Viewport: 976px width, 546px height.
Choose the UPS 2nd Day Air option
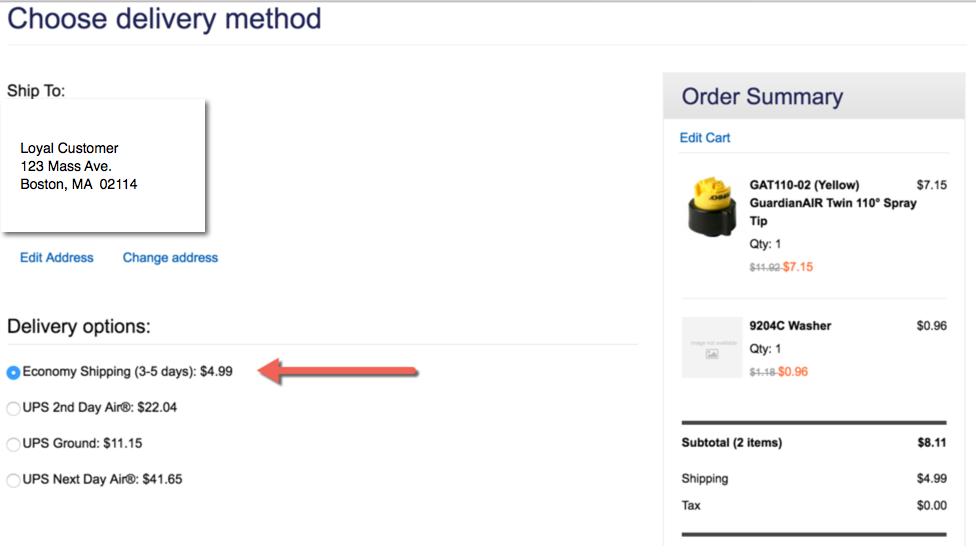(13, 408)
